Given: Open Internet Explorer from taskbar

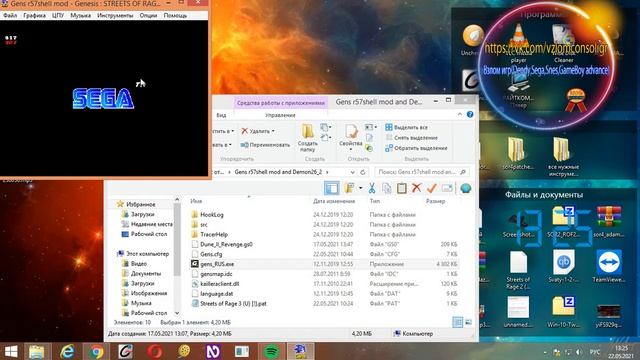Looking at the screenshot, I should click(67, 351).
